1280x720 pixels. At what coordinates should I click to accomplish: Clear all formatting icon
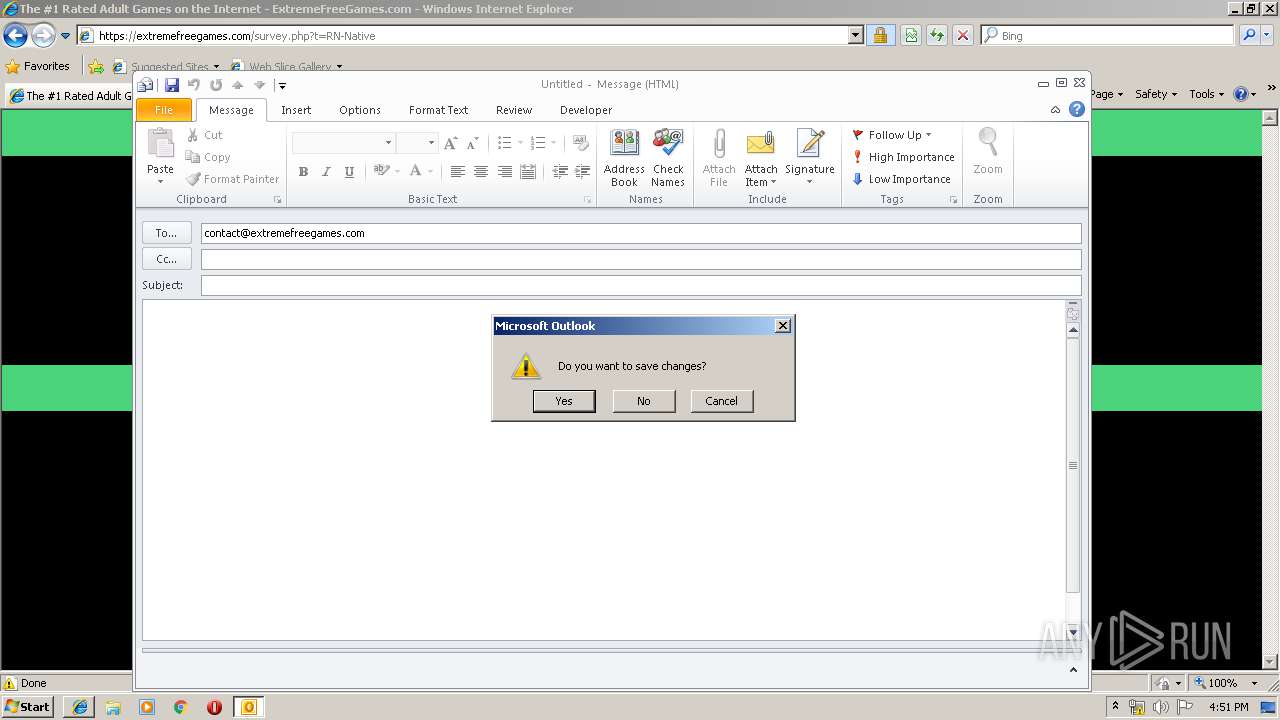click(x=581, y=143)
